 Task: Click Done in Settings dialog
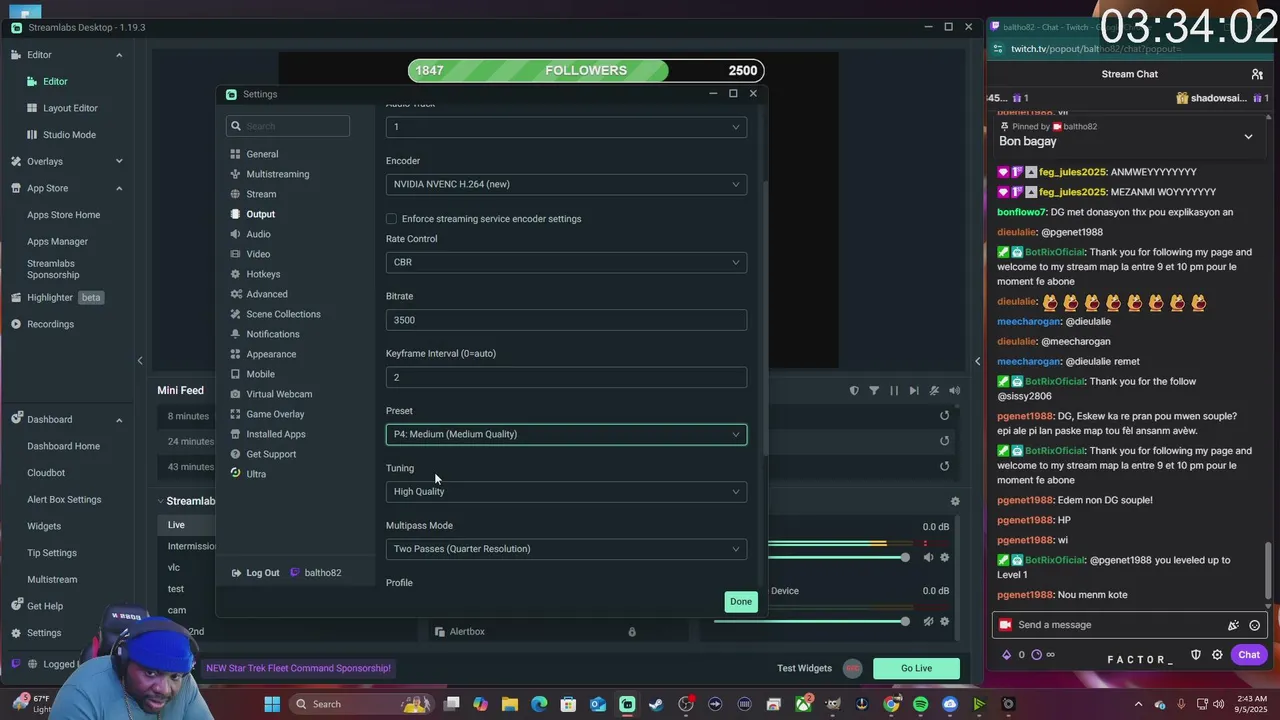click(741, 602)
